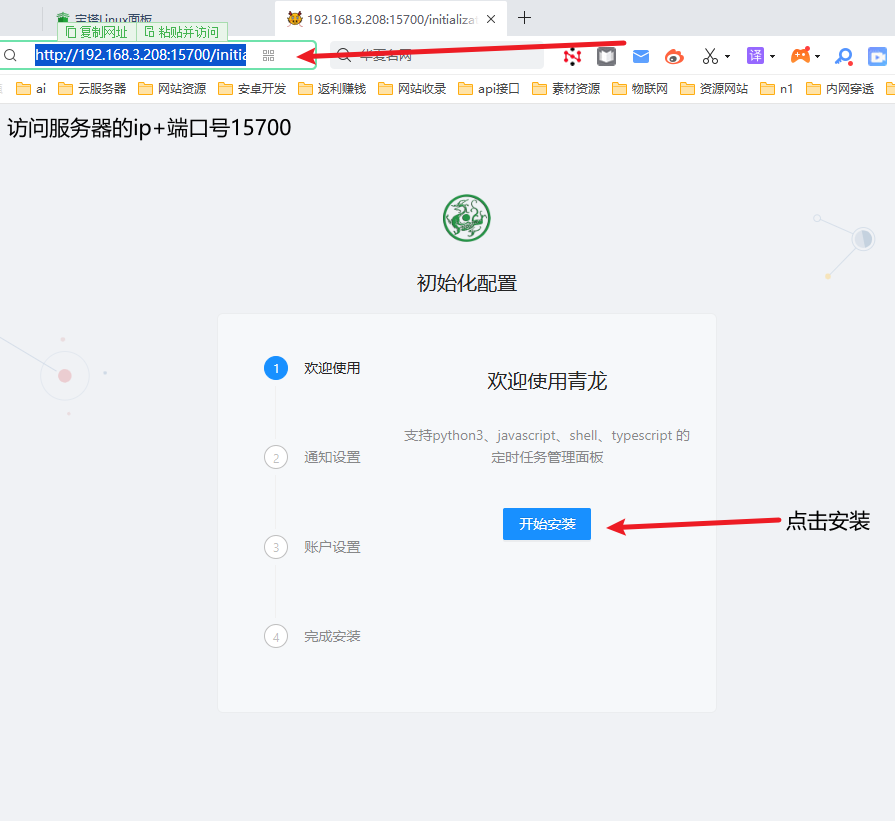This screenshot has width=895, height=821.
Task: Click the blue video camera icon
Action: (x=877, y=56)
